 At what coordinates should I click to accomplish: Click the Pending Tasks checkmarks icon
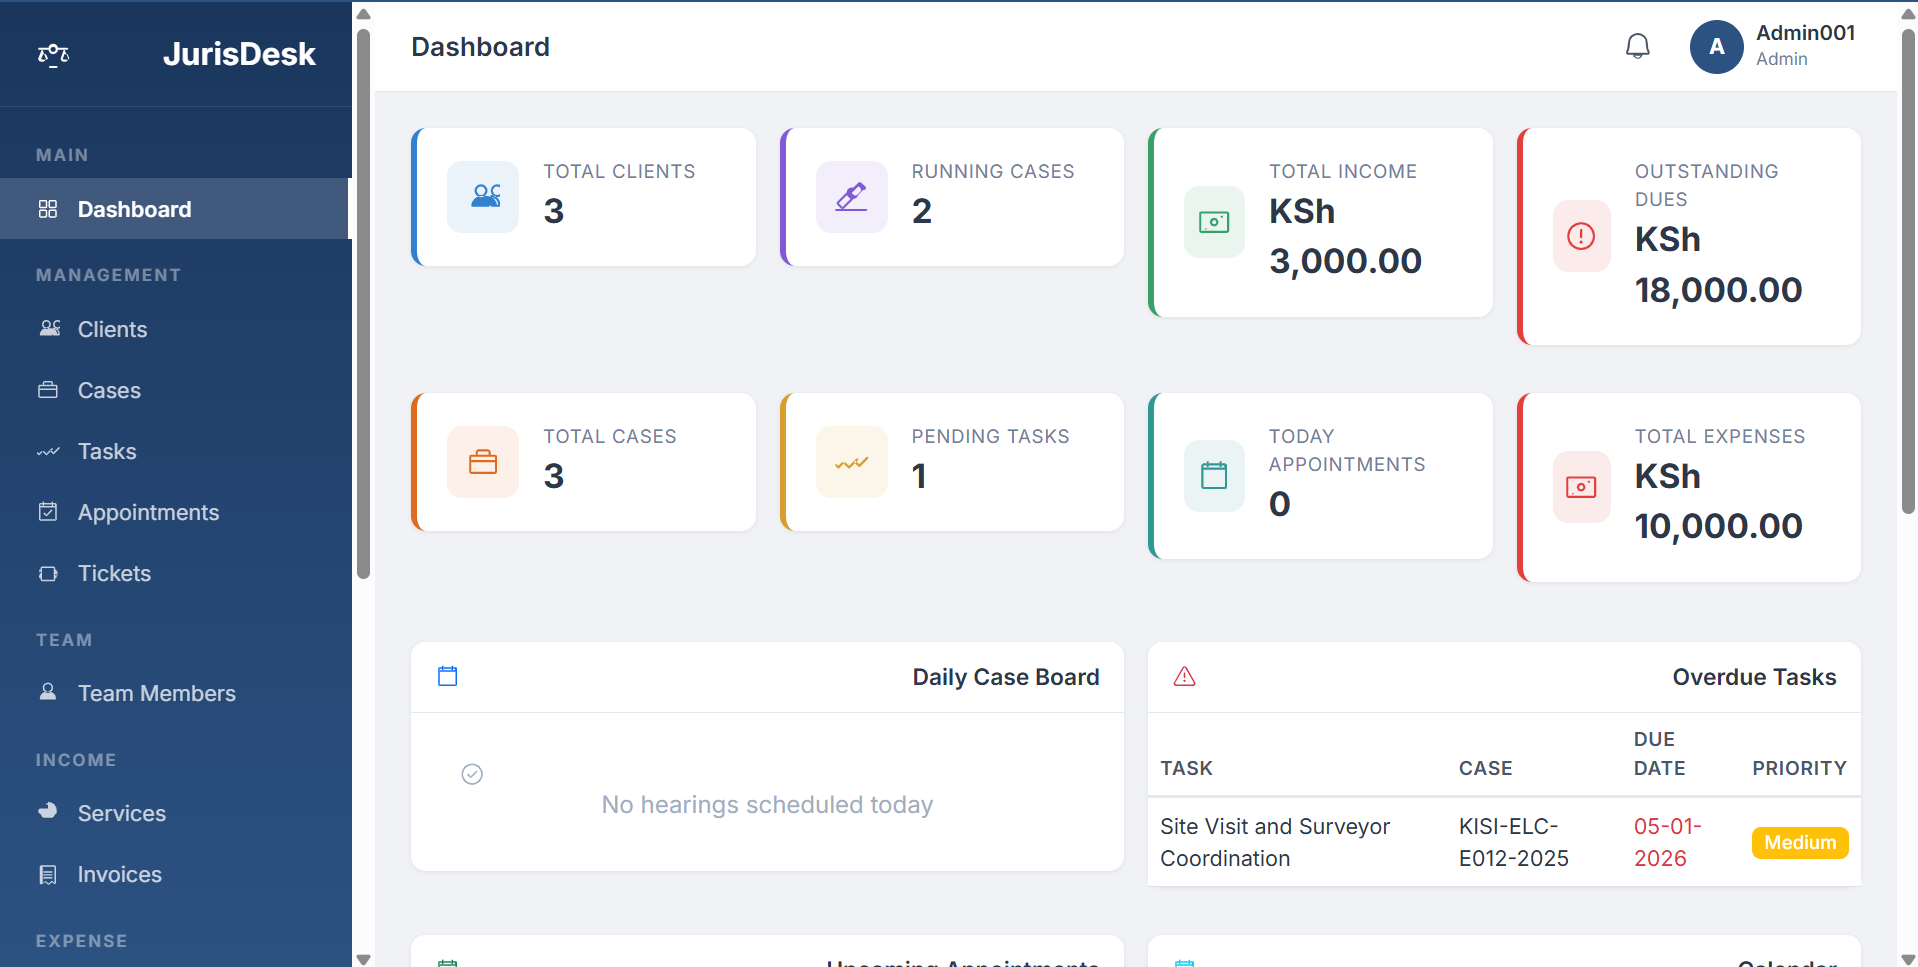coord(852,462)
